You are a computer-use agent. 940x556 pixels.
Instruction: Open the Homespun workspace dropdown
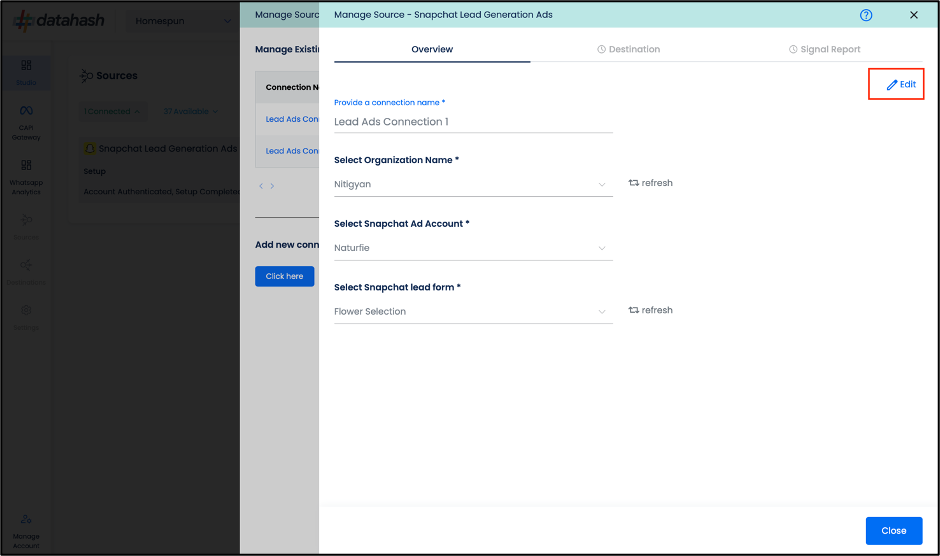click(182, 21)
